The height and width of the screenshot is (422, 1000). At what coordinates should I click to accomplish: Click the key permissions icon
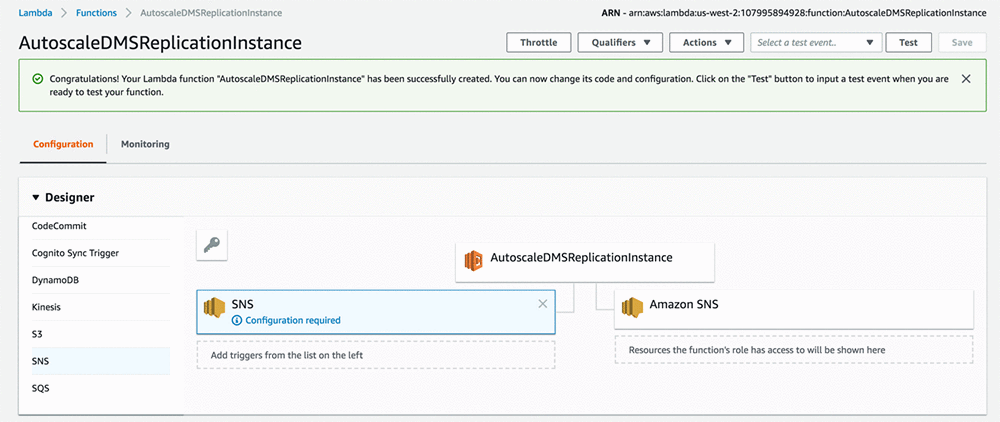click(x=212, y=245)
